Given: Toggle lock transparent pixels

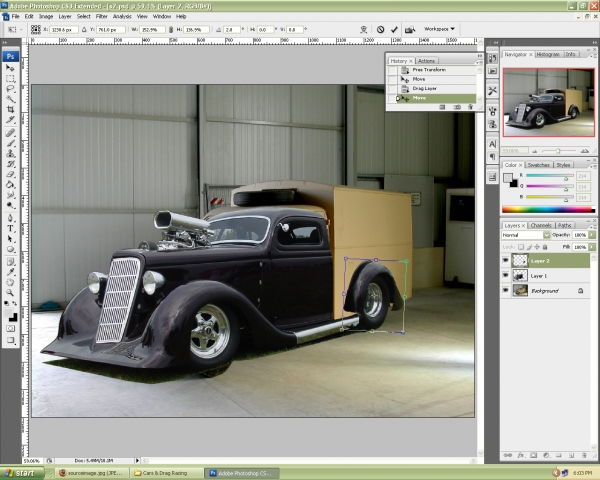Looking at the screenshot, I should coord(521,247).
